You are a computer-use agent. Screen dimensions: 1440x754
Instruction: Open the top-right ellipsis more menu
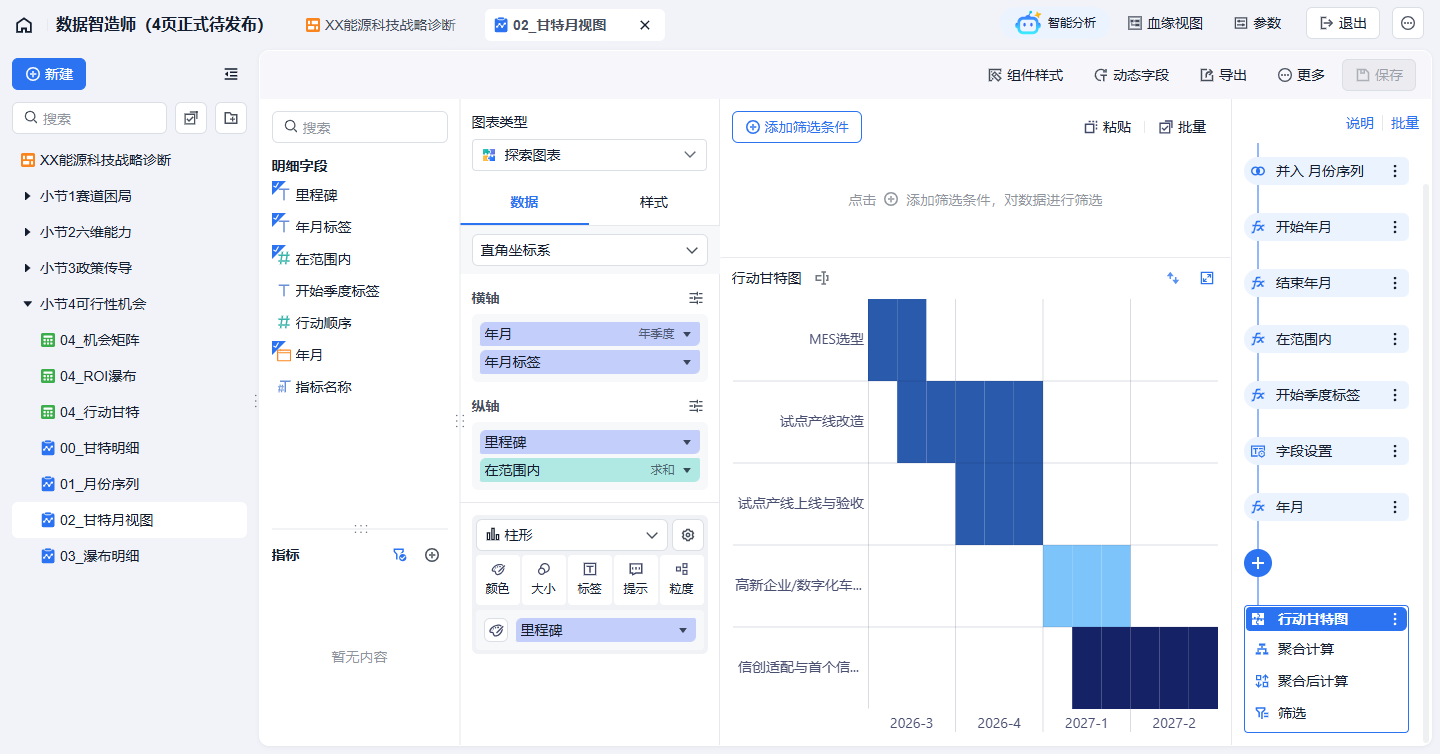tap(1408, 23)
